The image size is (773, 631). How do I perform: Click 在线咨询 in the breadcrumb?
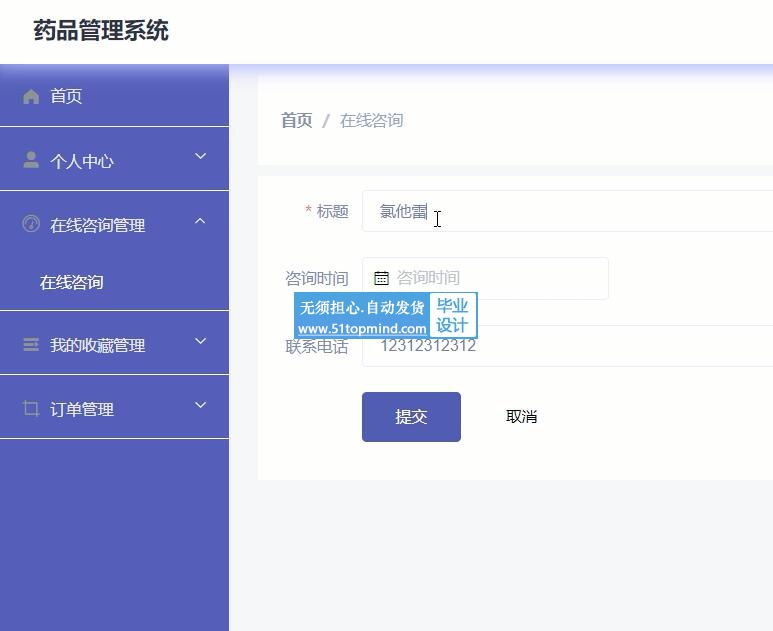371,120
